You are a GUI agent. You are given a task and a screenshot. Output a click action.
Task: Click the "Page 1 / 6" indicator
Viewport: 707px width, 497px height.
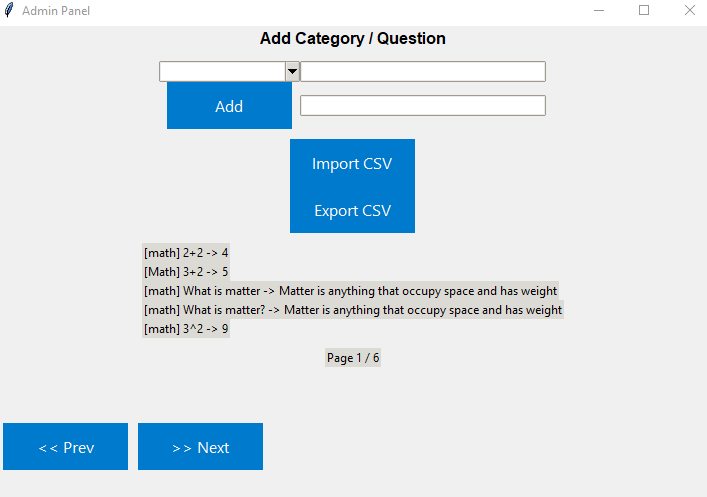353,358
